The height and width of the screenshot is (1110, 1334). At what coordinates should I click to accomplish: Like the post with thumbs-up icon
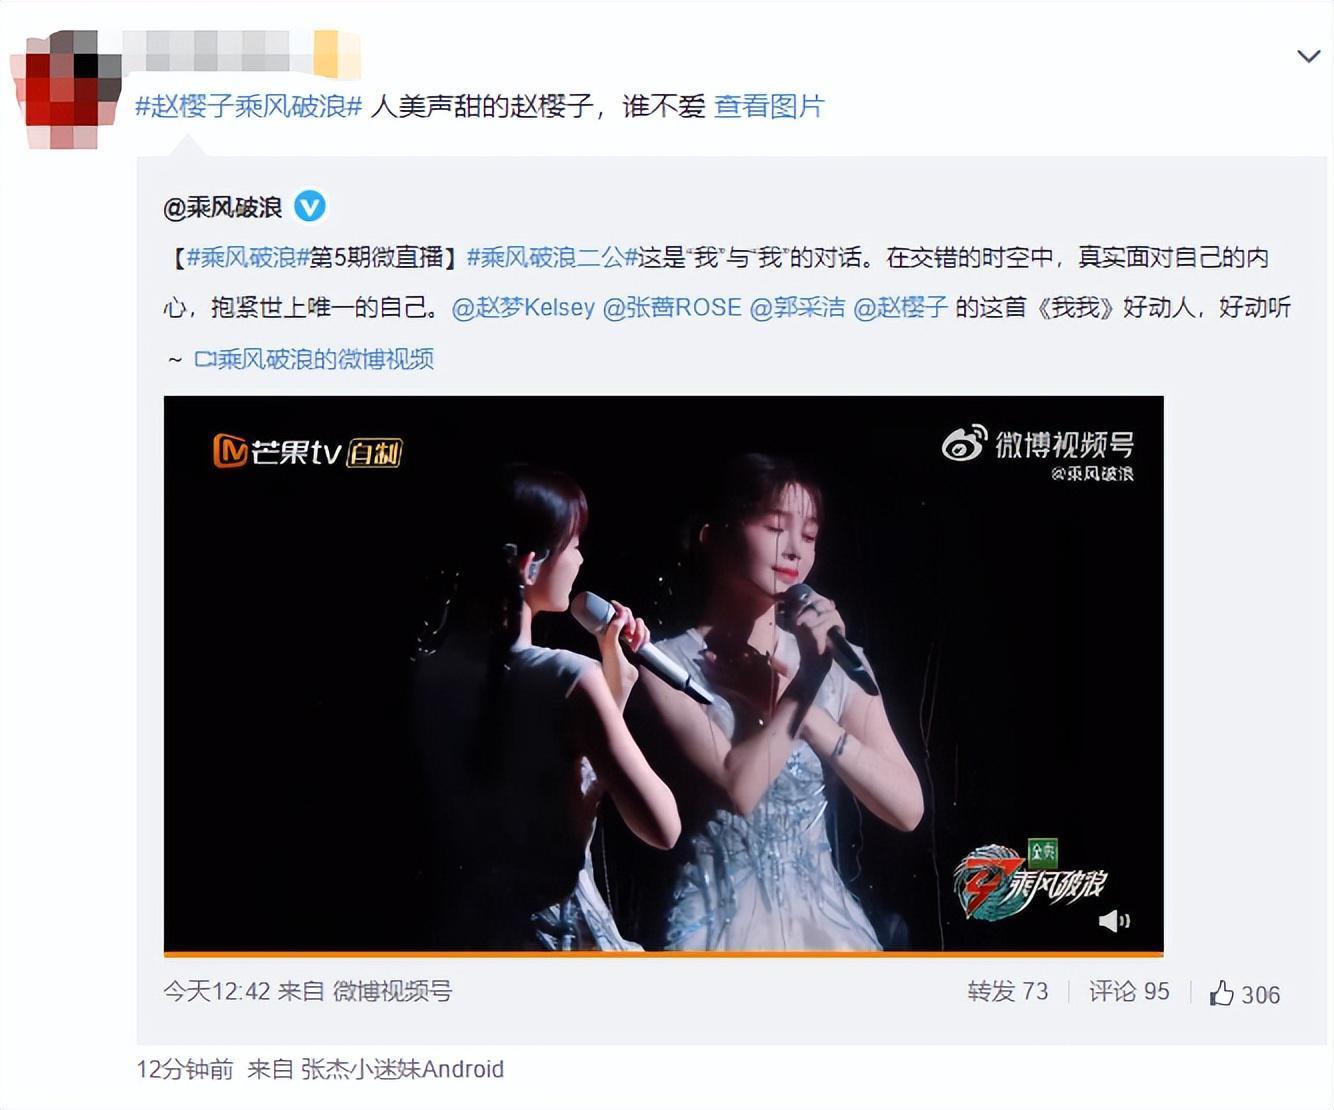(1244, 993)
